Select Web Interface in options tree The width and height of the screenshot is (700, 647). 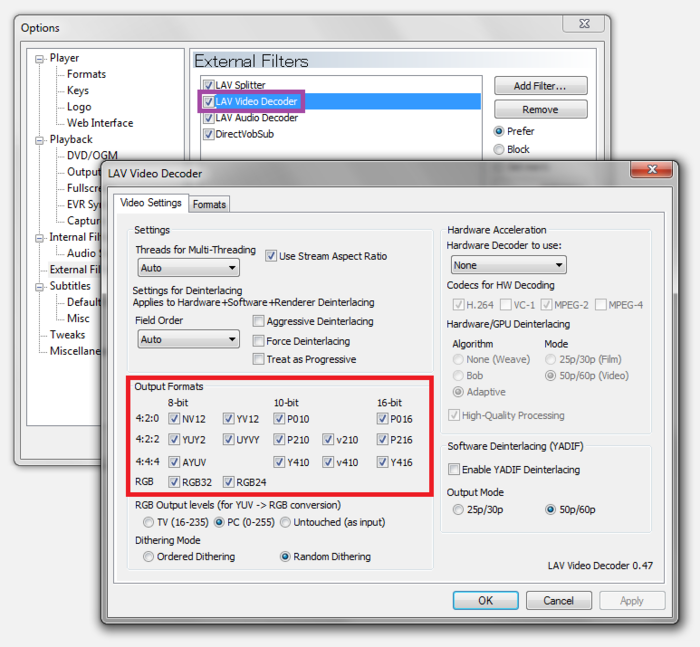[x=99, y=123]
